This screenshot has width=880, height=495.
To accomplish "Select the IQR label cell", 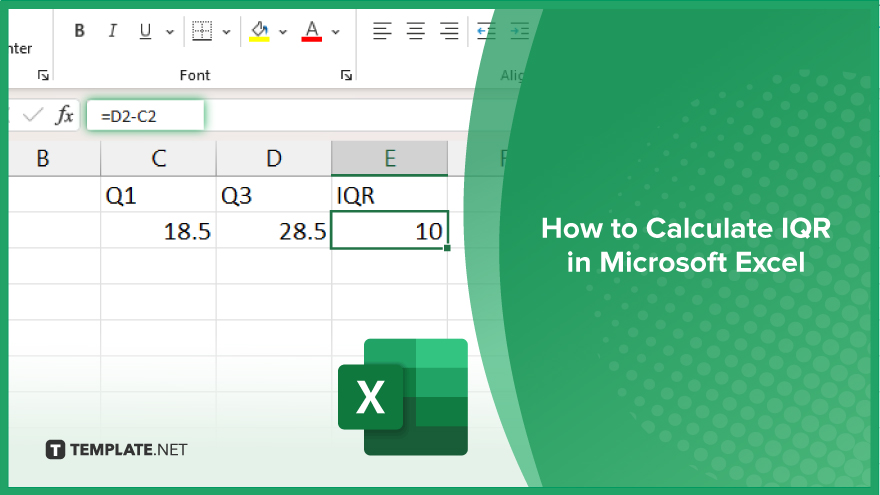I will (389, 195).
